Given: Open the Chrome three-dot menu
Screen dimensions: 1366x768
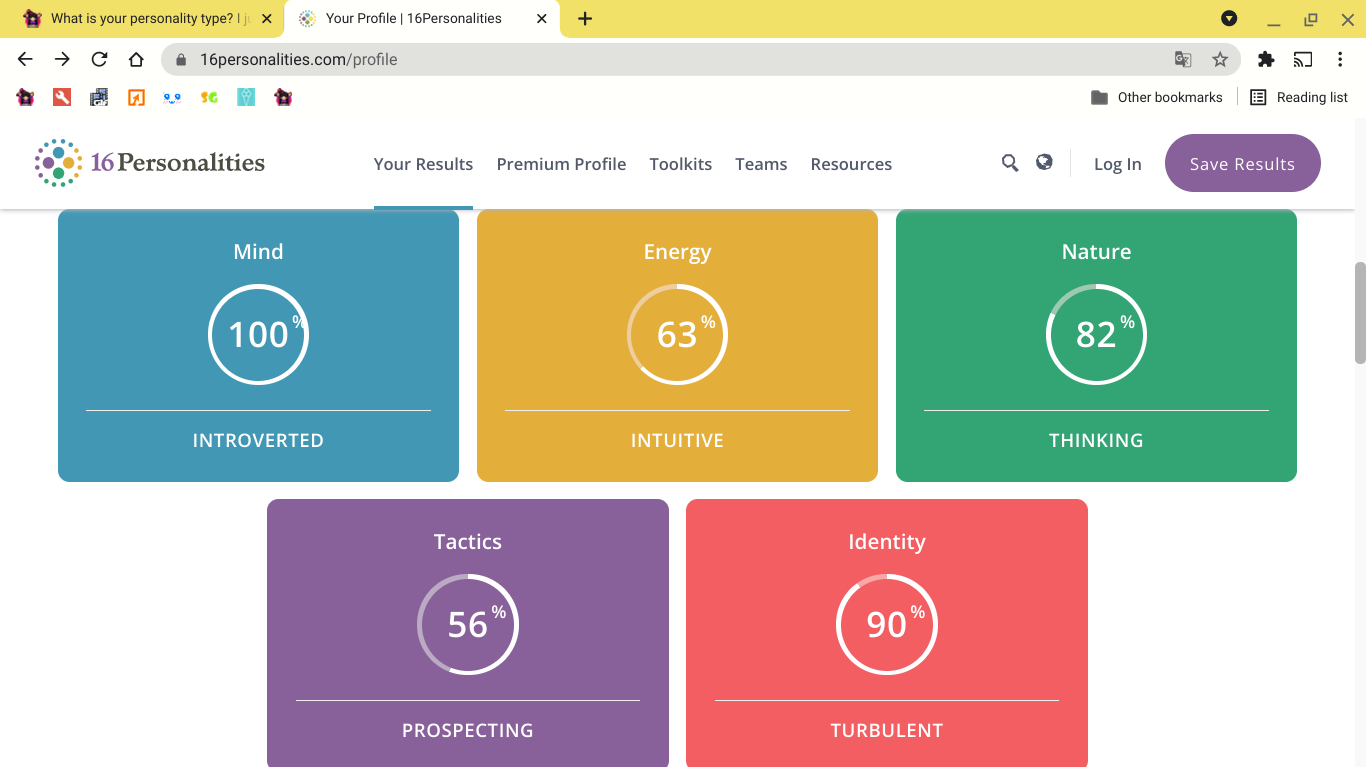Looking at the screenshot, I should [x=1340, y=59].
